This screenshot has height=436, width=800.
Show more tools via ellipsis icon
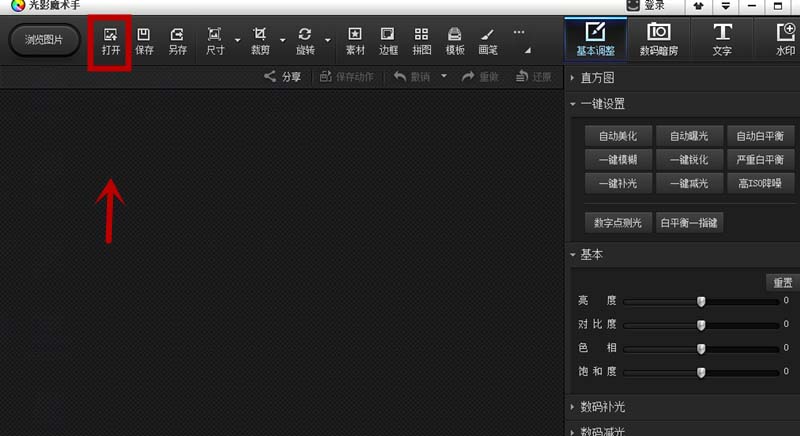519,32
